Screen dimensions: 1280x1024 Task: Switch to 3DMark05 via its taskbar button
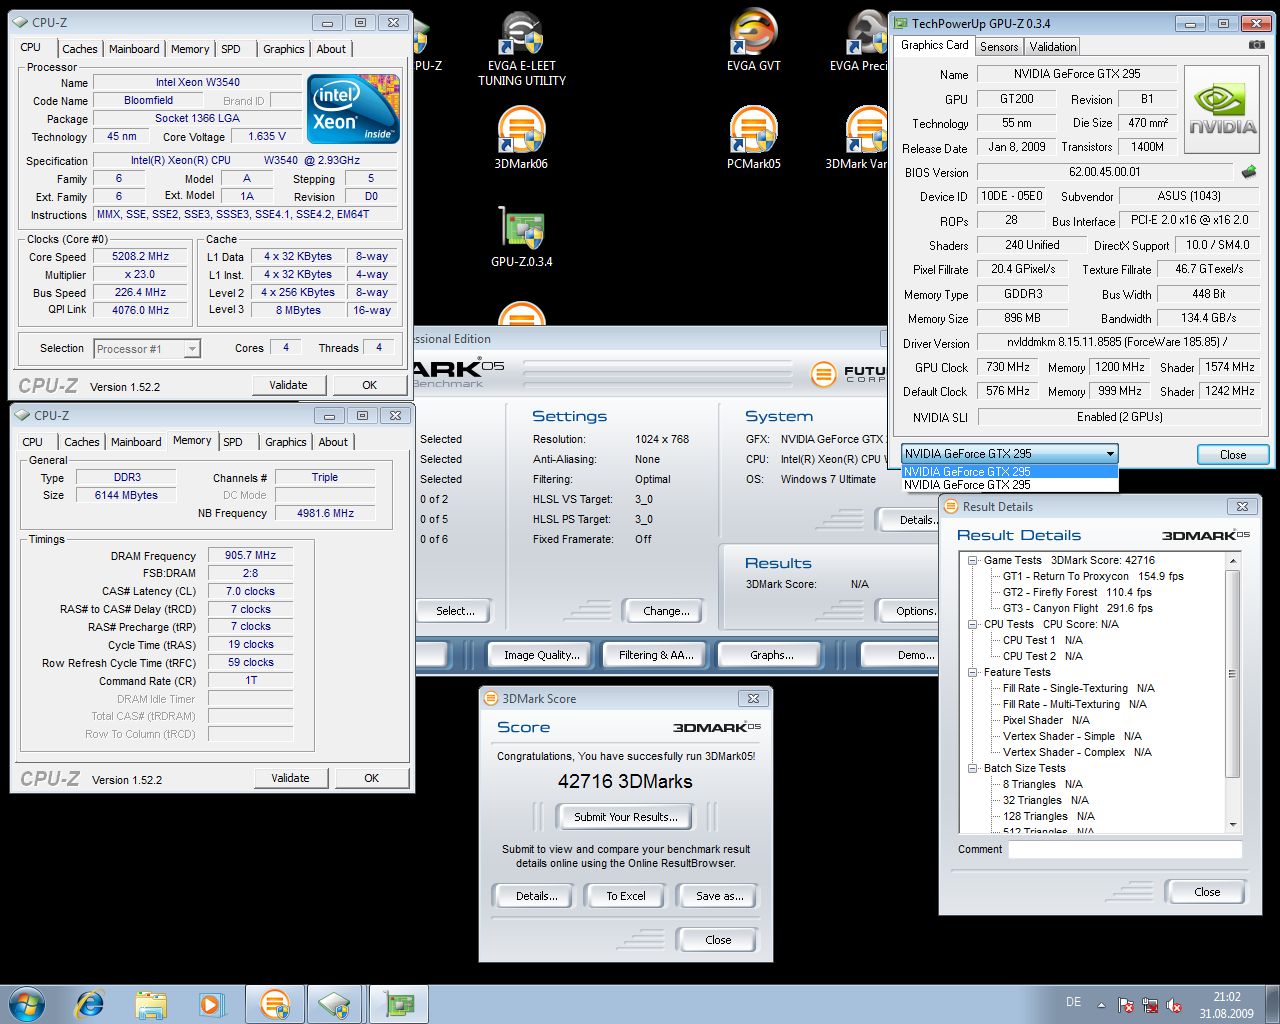tap(275, 1004)
